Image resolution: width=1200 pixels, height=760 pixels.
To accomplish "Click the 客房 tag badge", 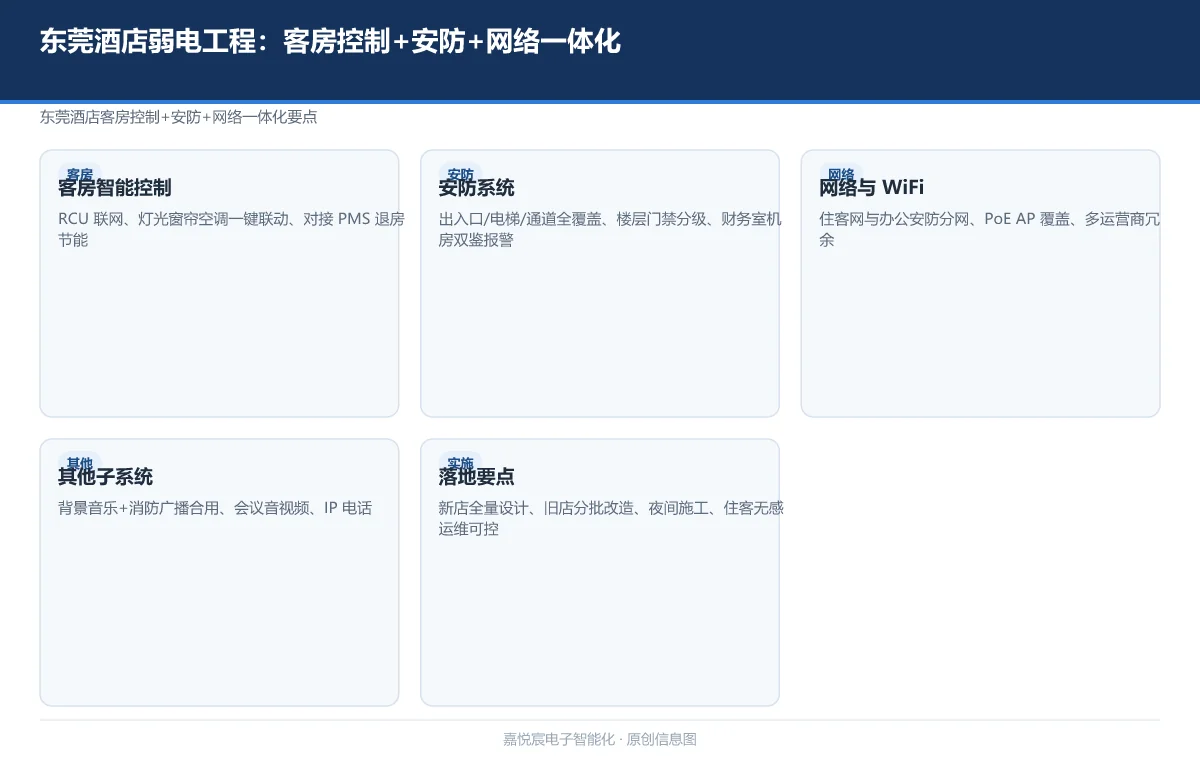I will click(80, 174).
